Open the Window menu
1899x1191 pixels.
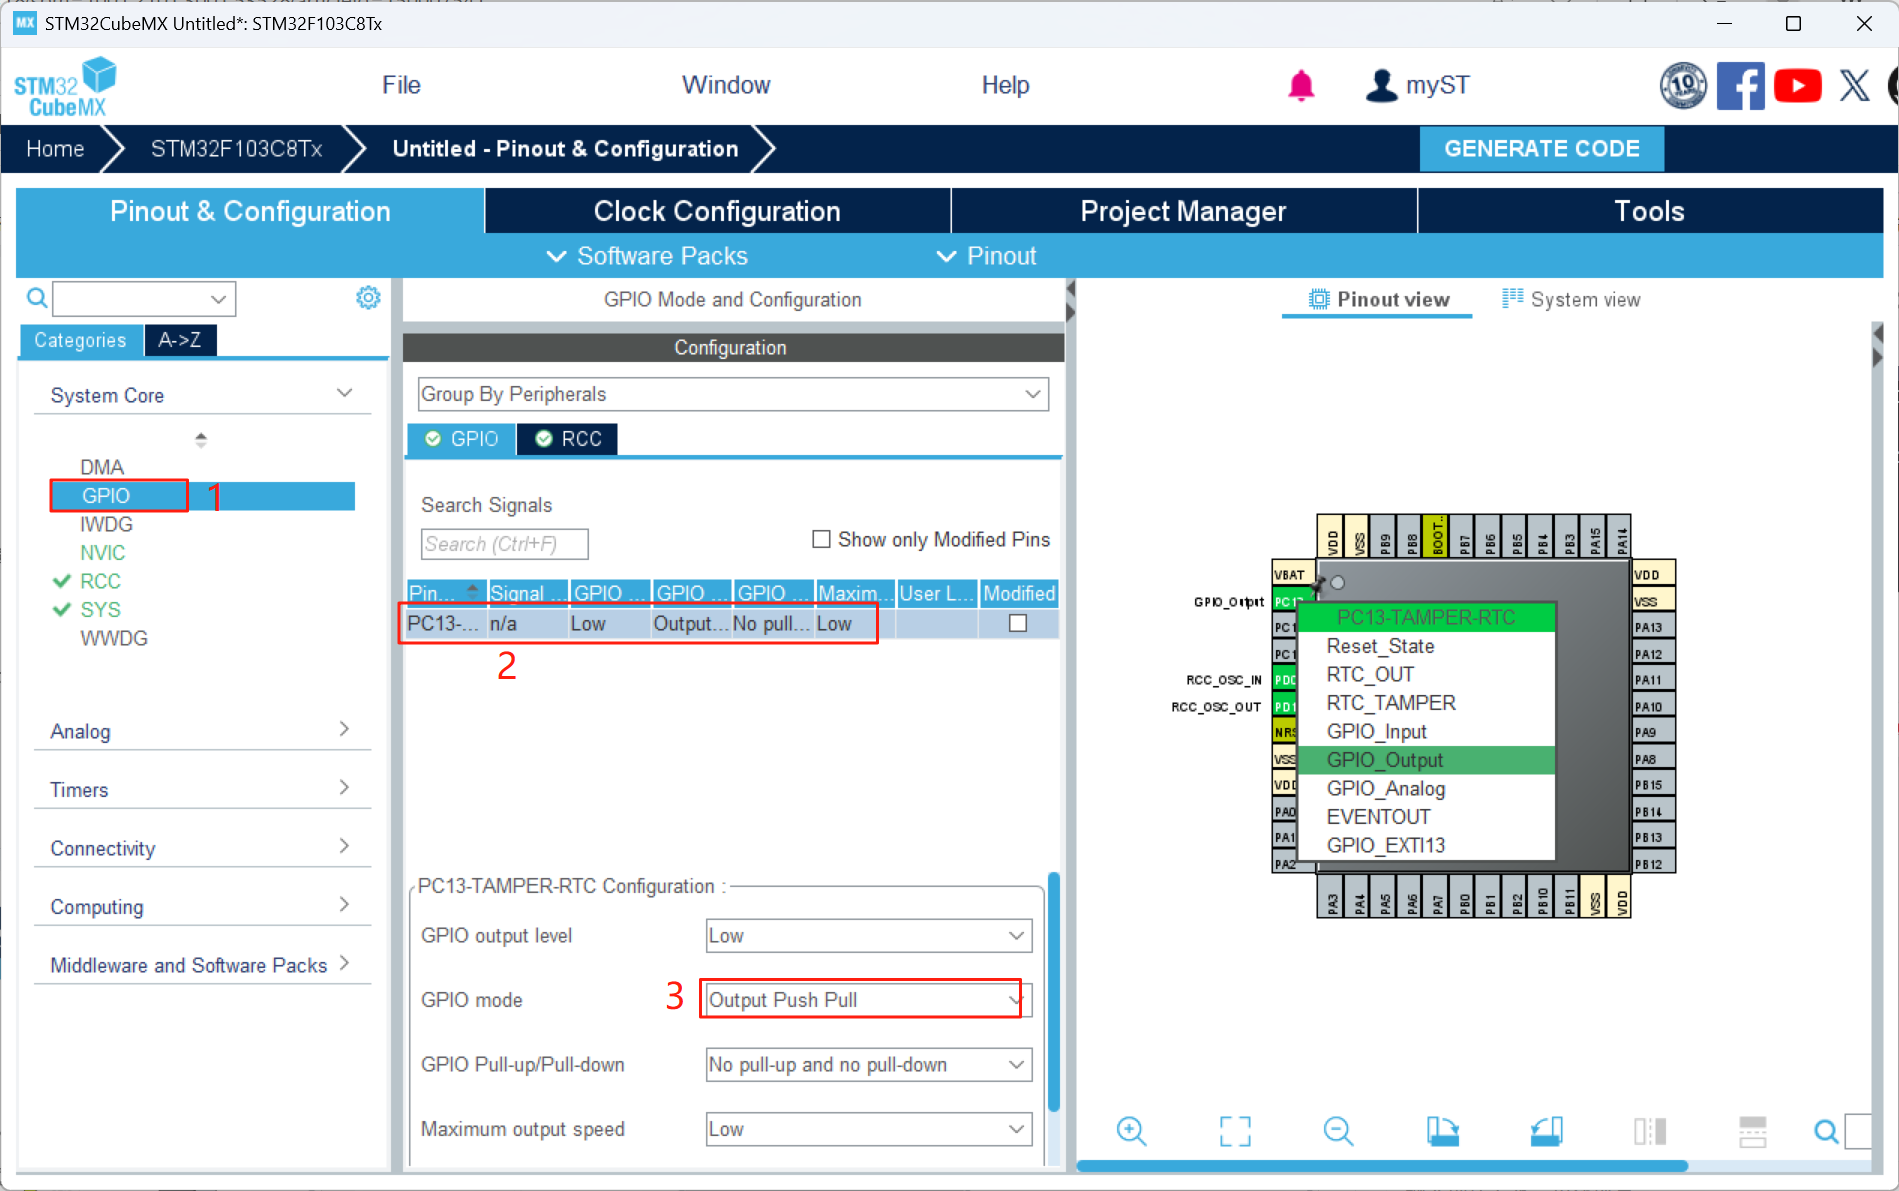(x=726, y=85)
